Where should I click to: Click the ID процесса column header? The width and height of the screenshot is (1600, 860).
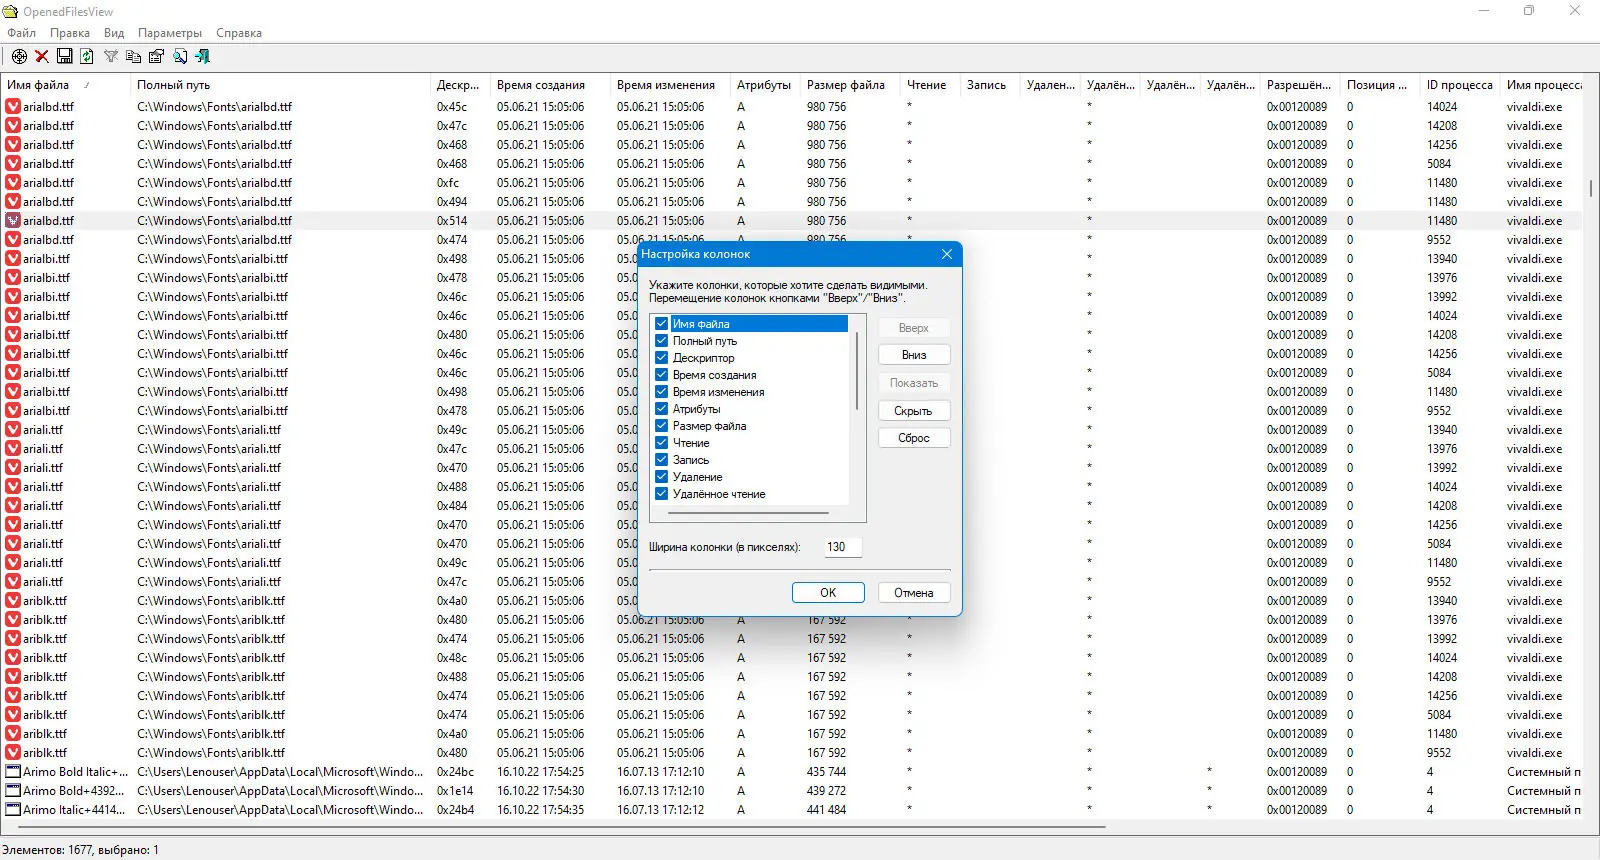(x=1461, y=85)
